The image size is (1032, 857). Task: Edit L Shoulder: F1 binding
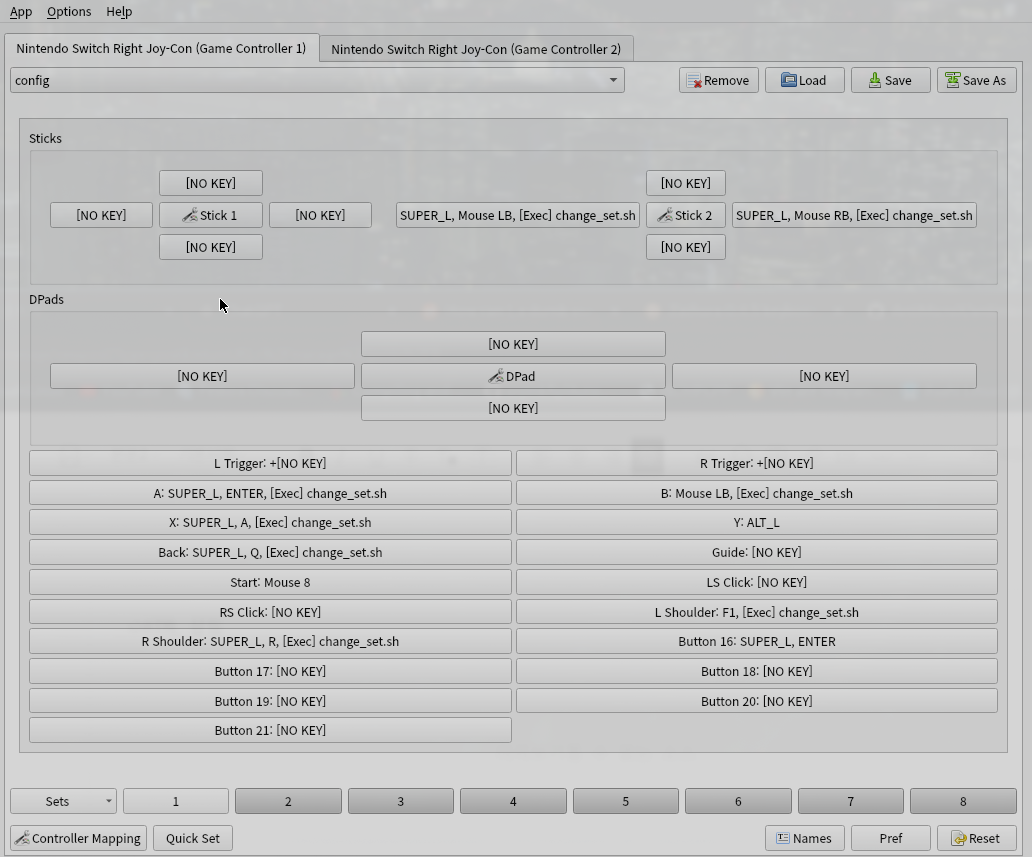757,612
